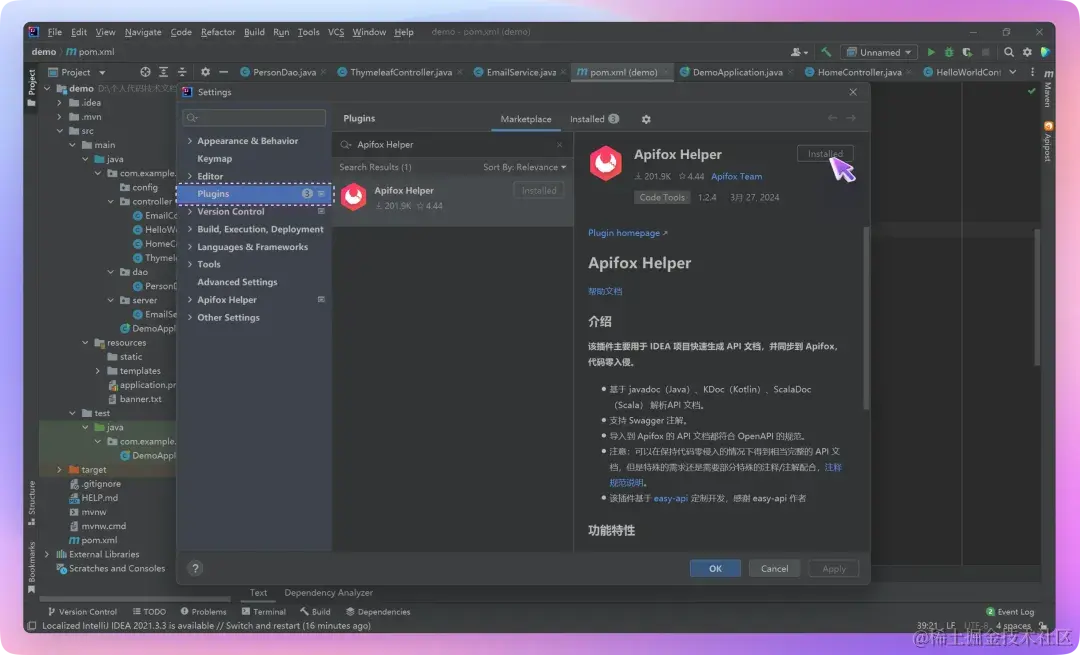Open the Maven tool window on right edge
This screenshot has width=1080, height=655.
point(1048,89)
